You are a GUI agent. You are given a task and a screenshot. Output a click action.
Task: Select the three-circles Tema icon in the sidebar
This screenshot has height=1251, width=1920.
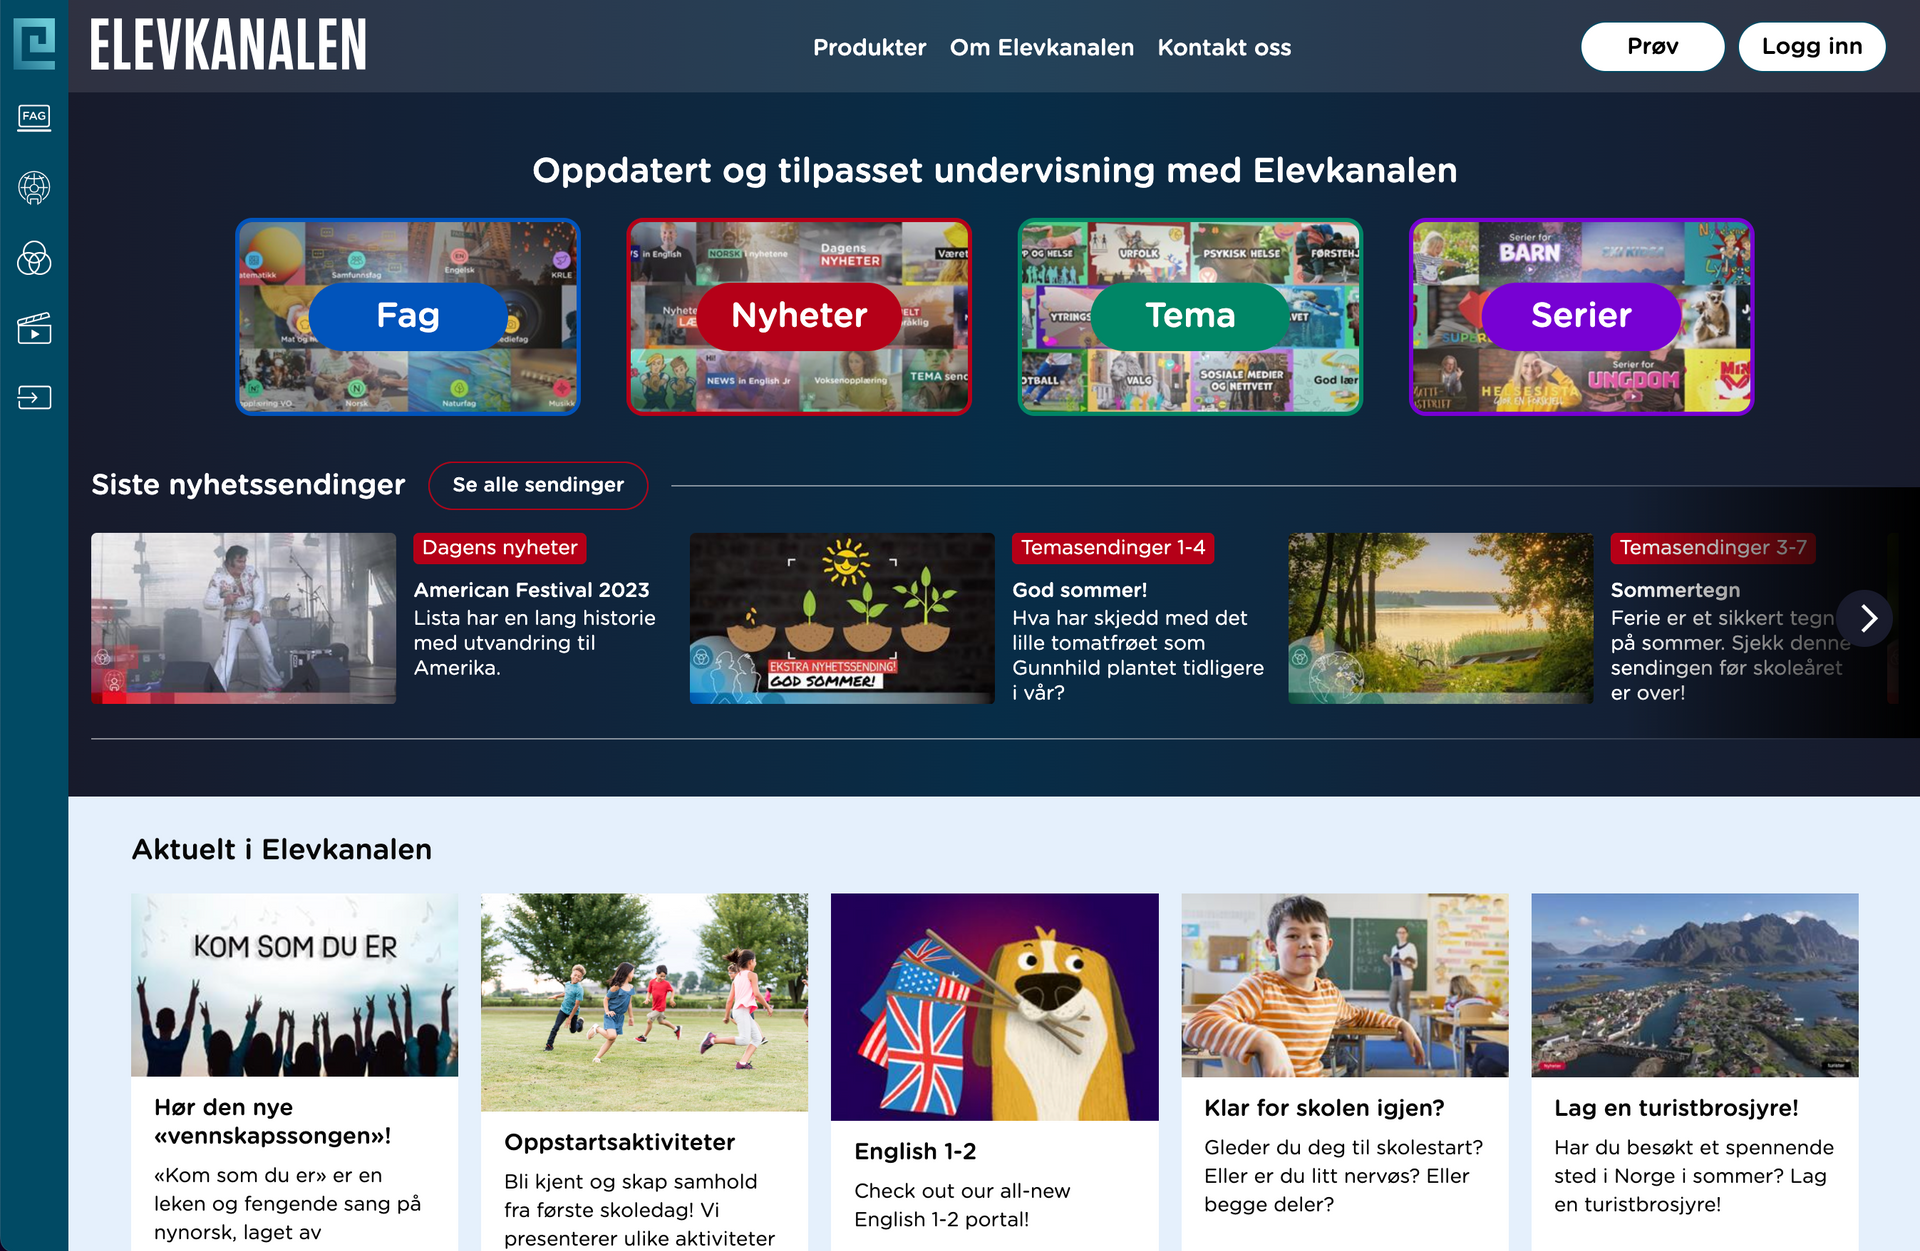pos(34,258)
